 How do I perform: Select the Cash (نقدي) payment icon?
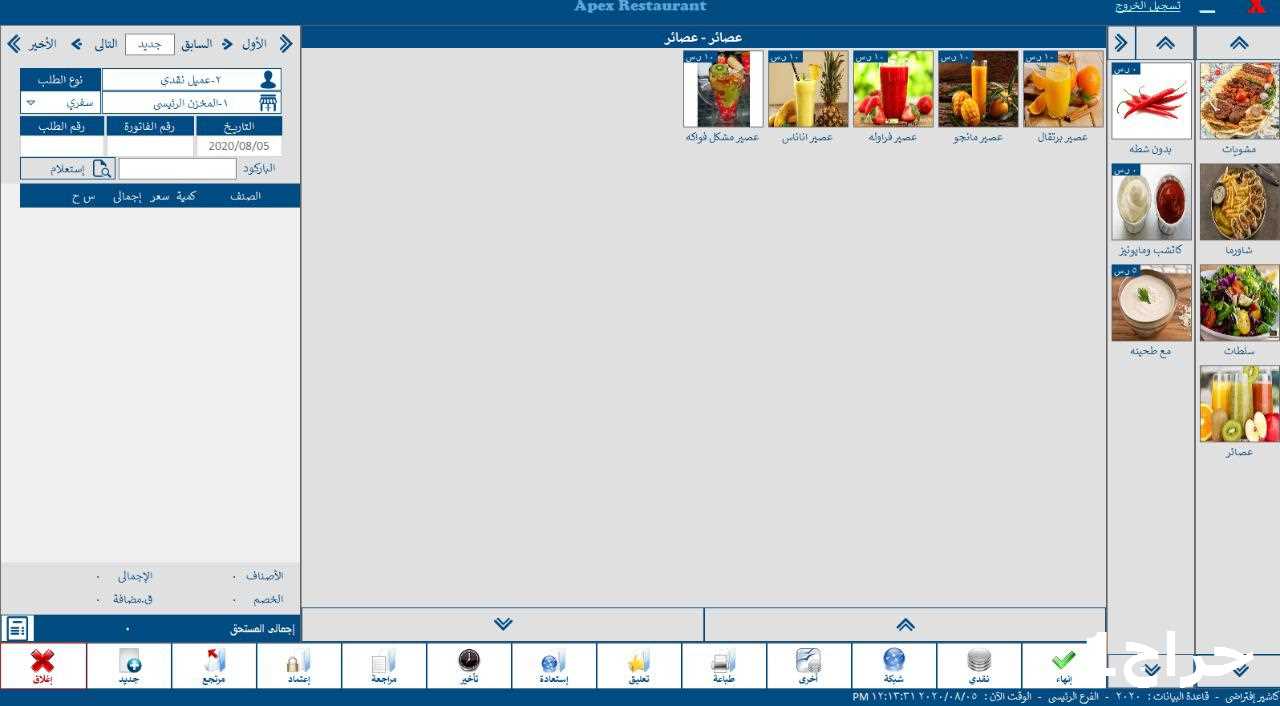(979, 665)
